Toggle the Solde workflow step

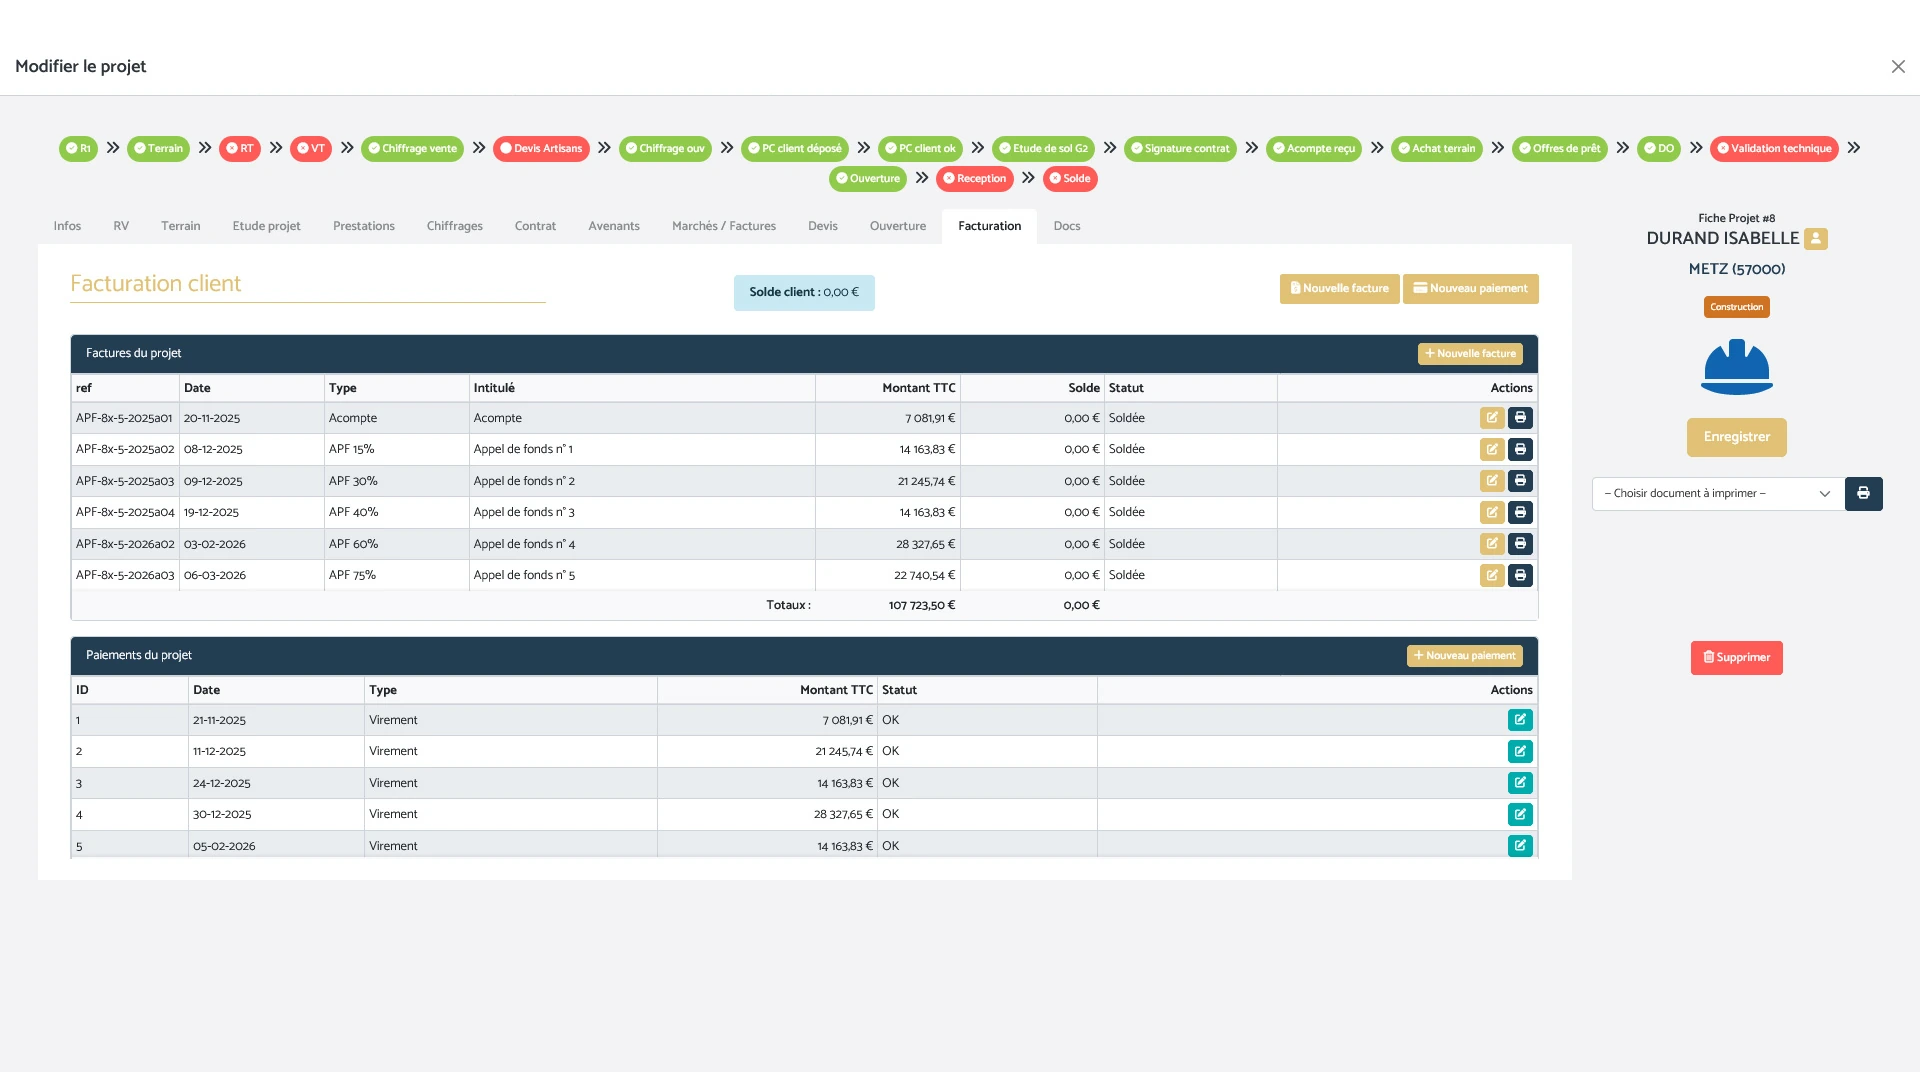tap(1069, 179)
